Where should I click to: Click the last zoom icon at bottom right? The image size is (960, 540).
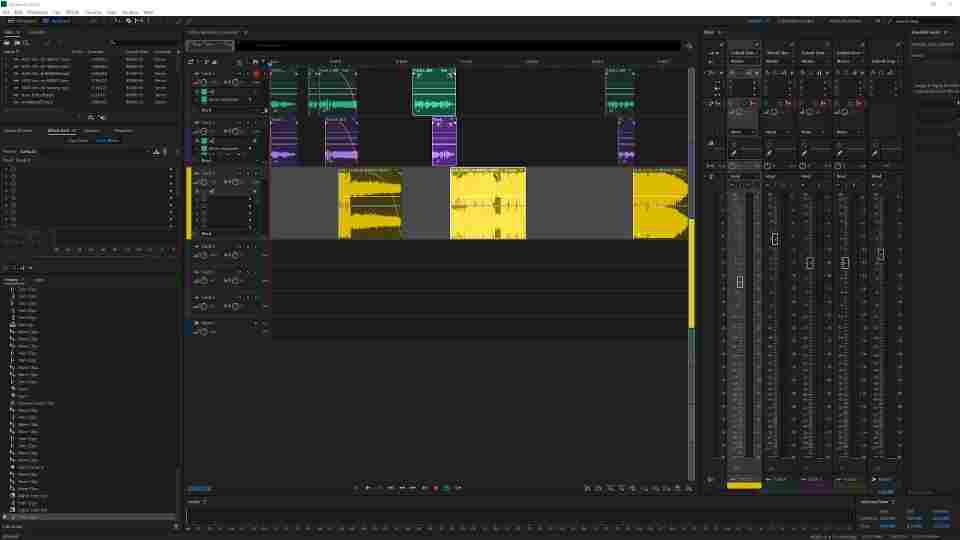(689, 488)
